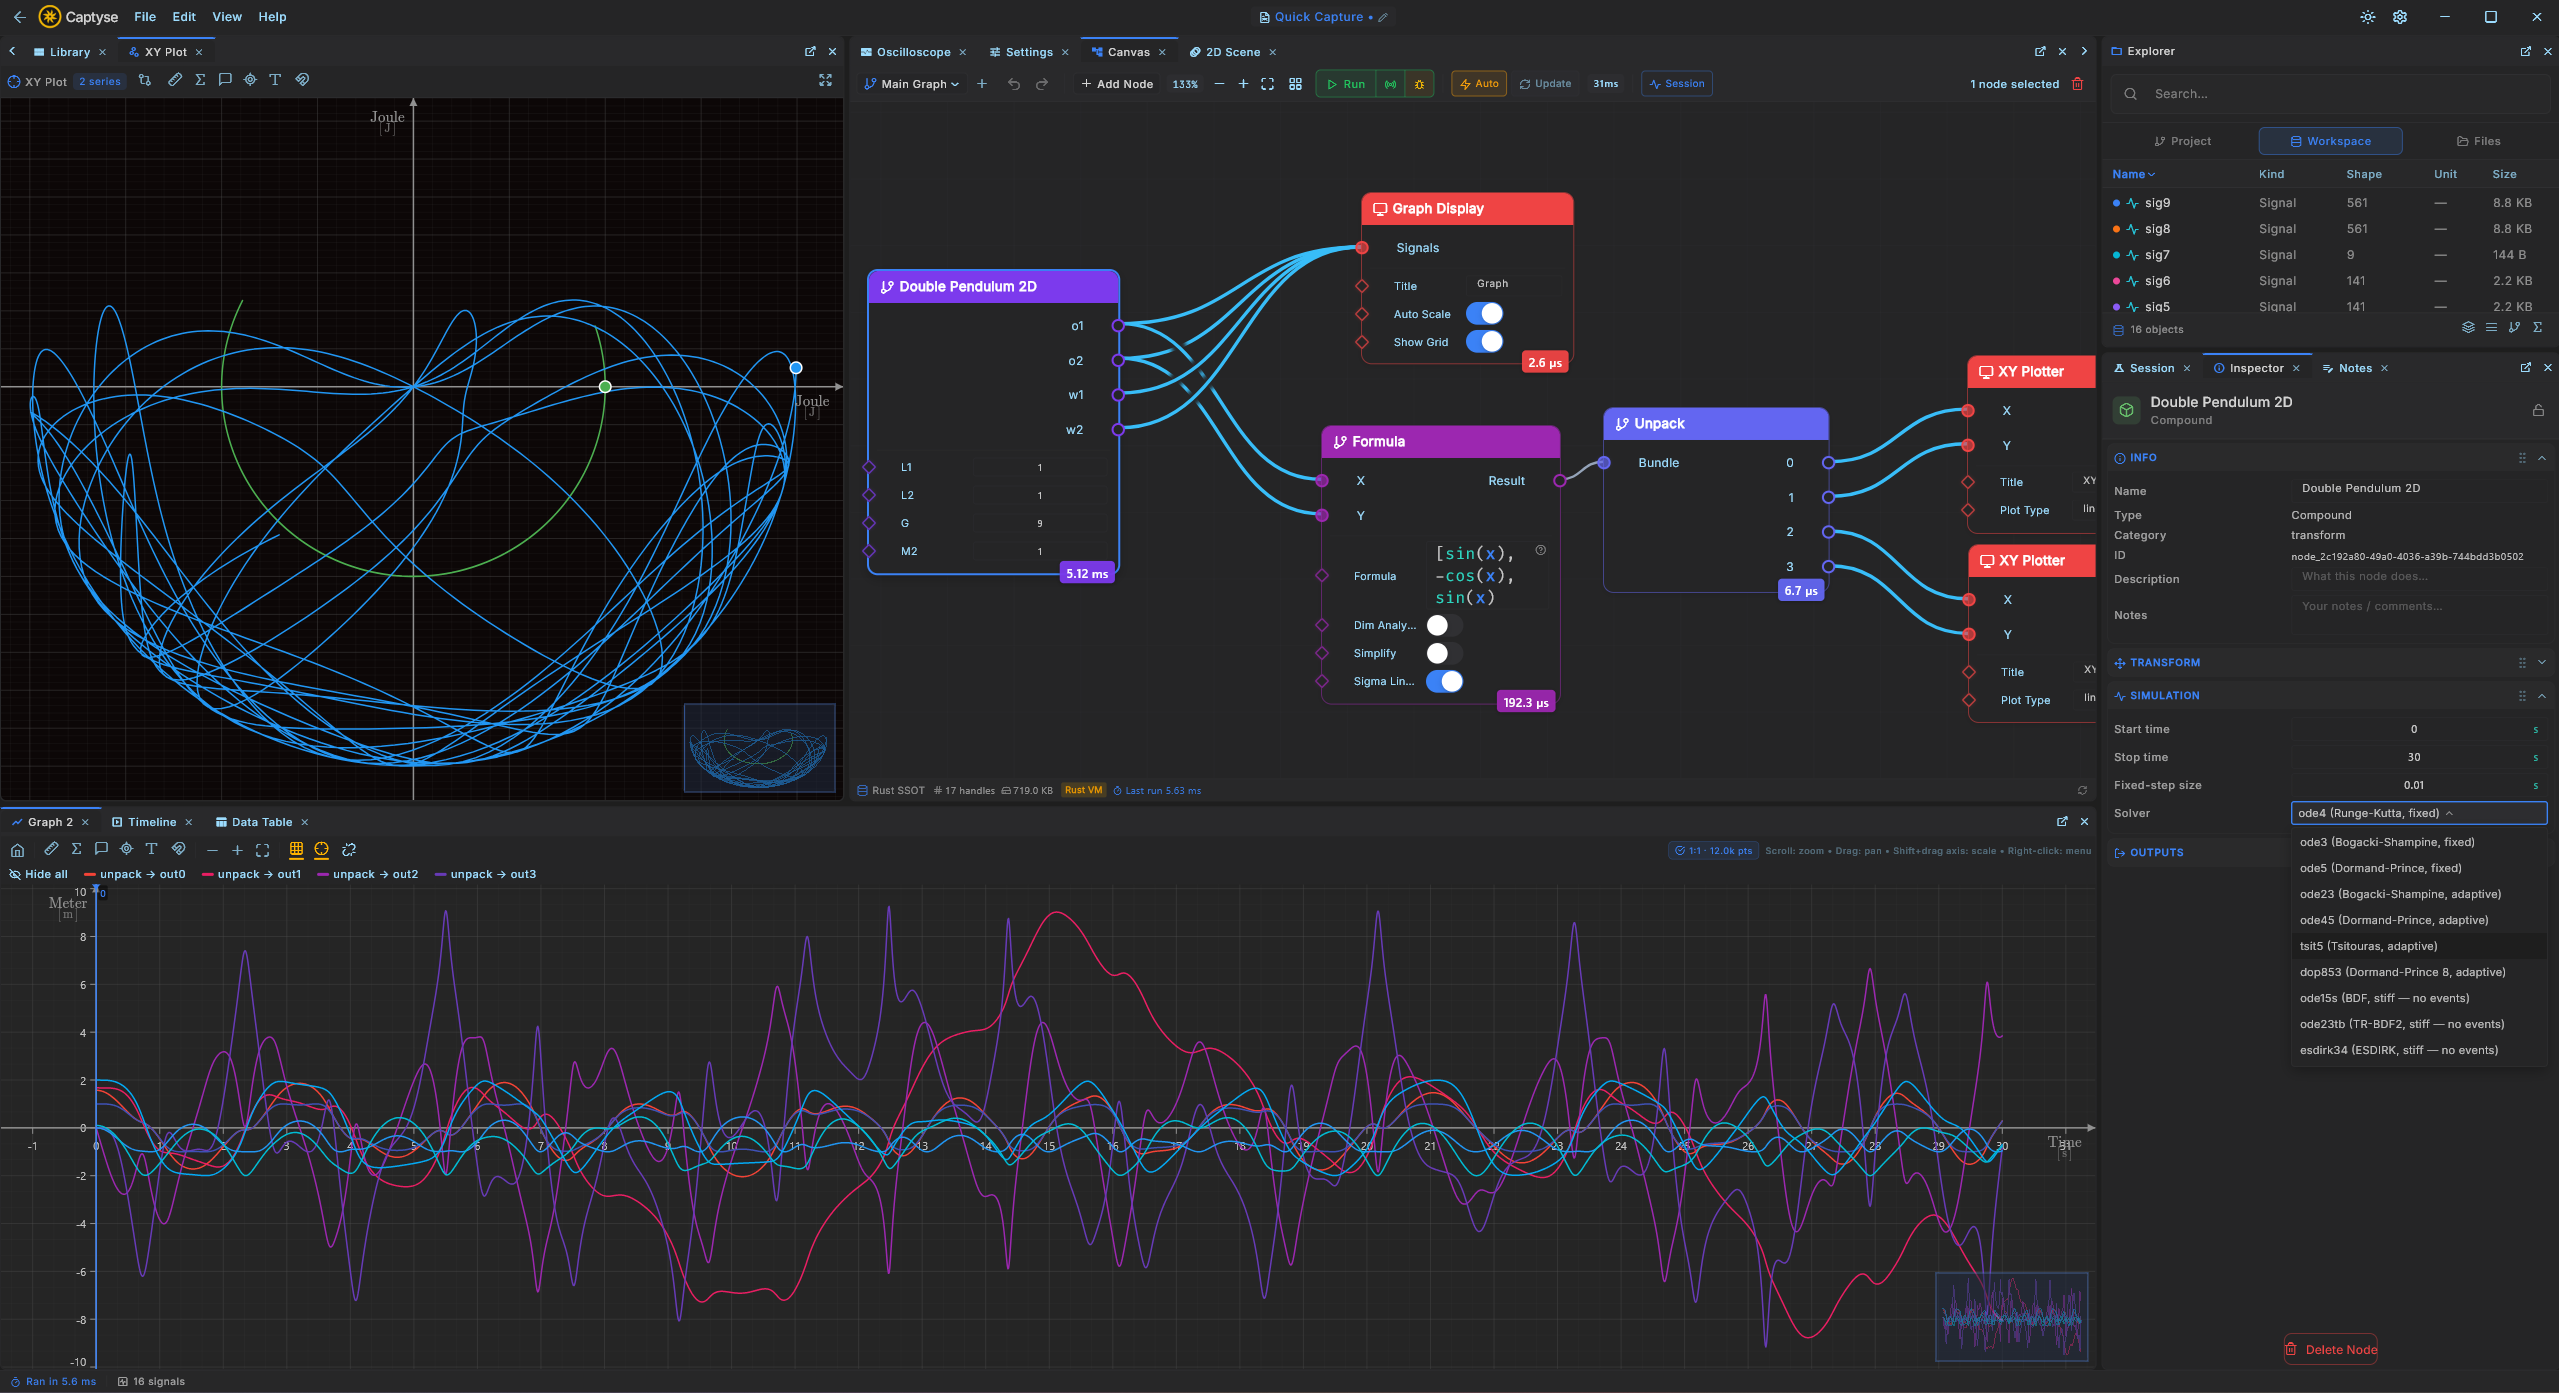Image resolution: width=2559 pixels, height=1393 pixels.
Task: Click Hide all series toggle in Graph 2
Action: tap(38, 874)
